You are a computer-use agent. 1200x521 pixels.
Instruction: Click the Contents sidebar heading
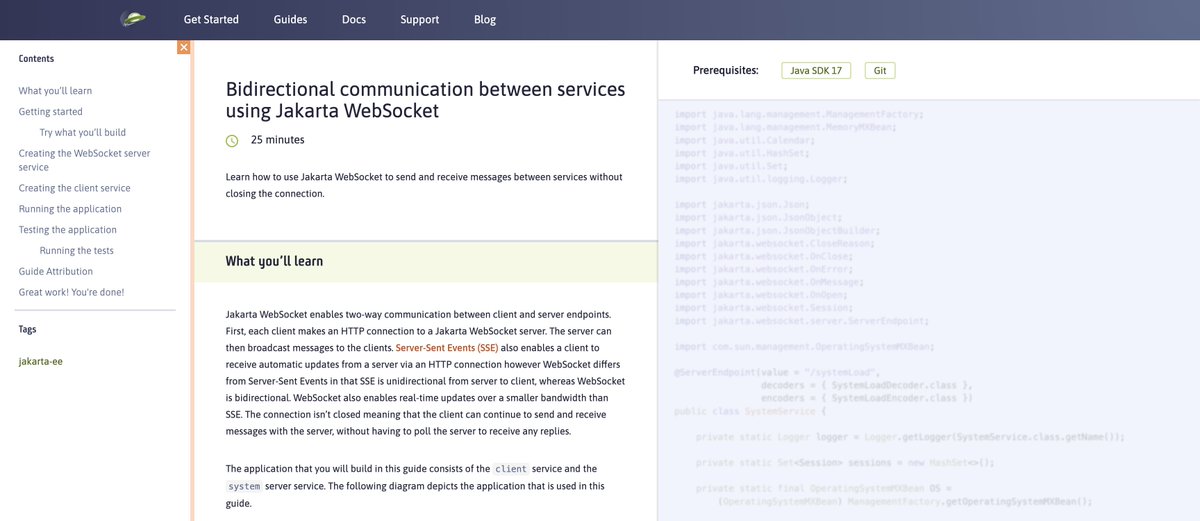coord(37,59)
